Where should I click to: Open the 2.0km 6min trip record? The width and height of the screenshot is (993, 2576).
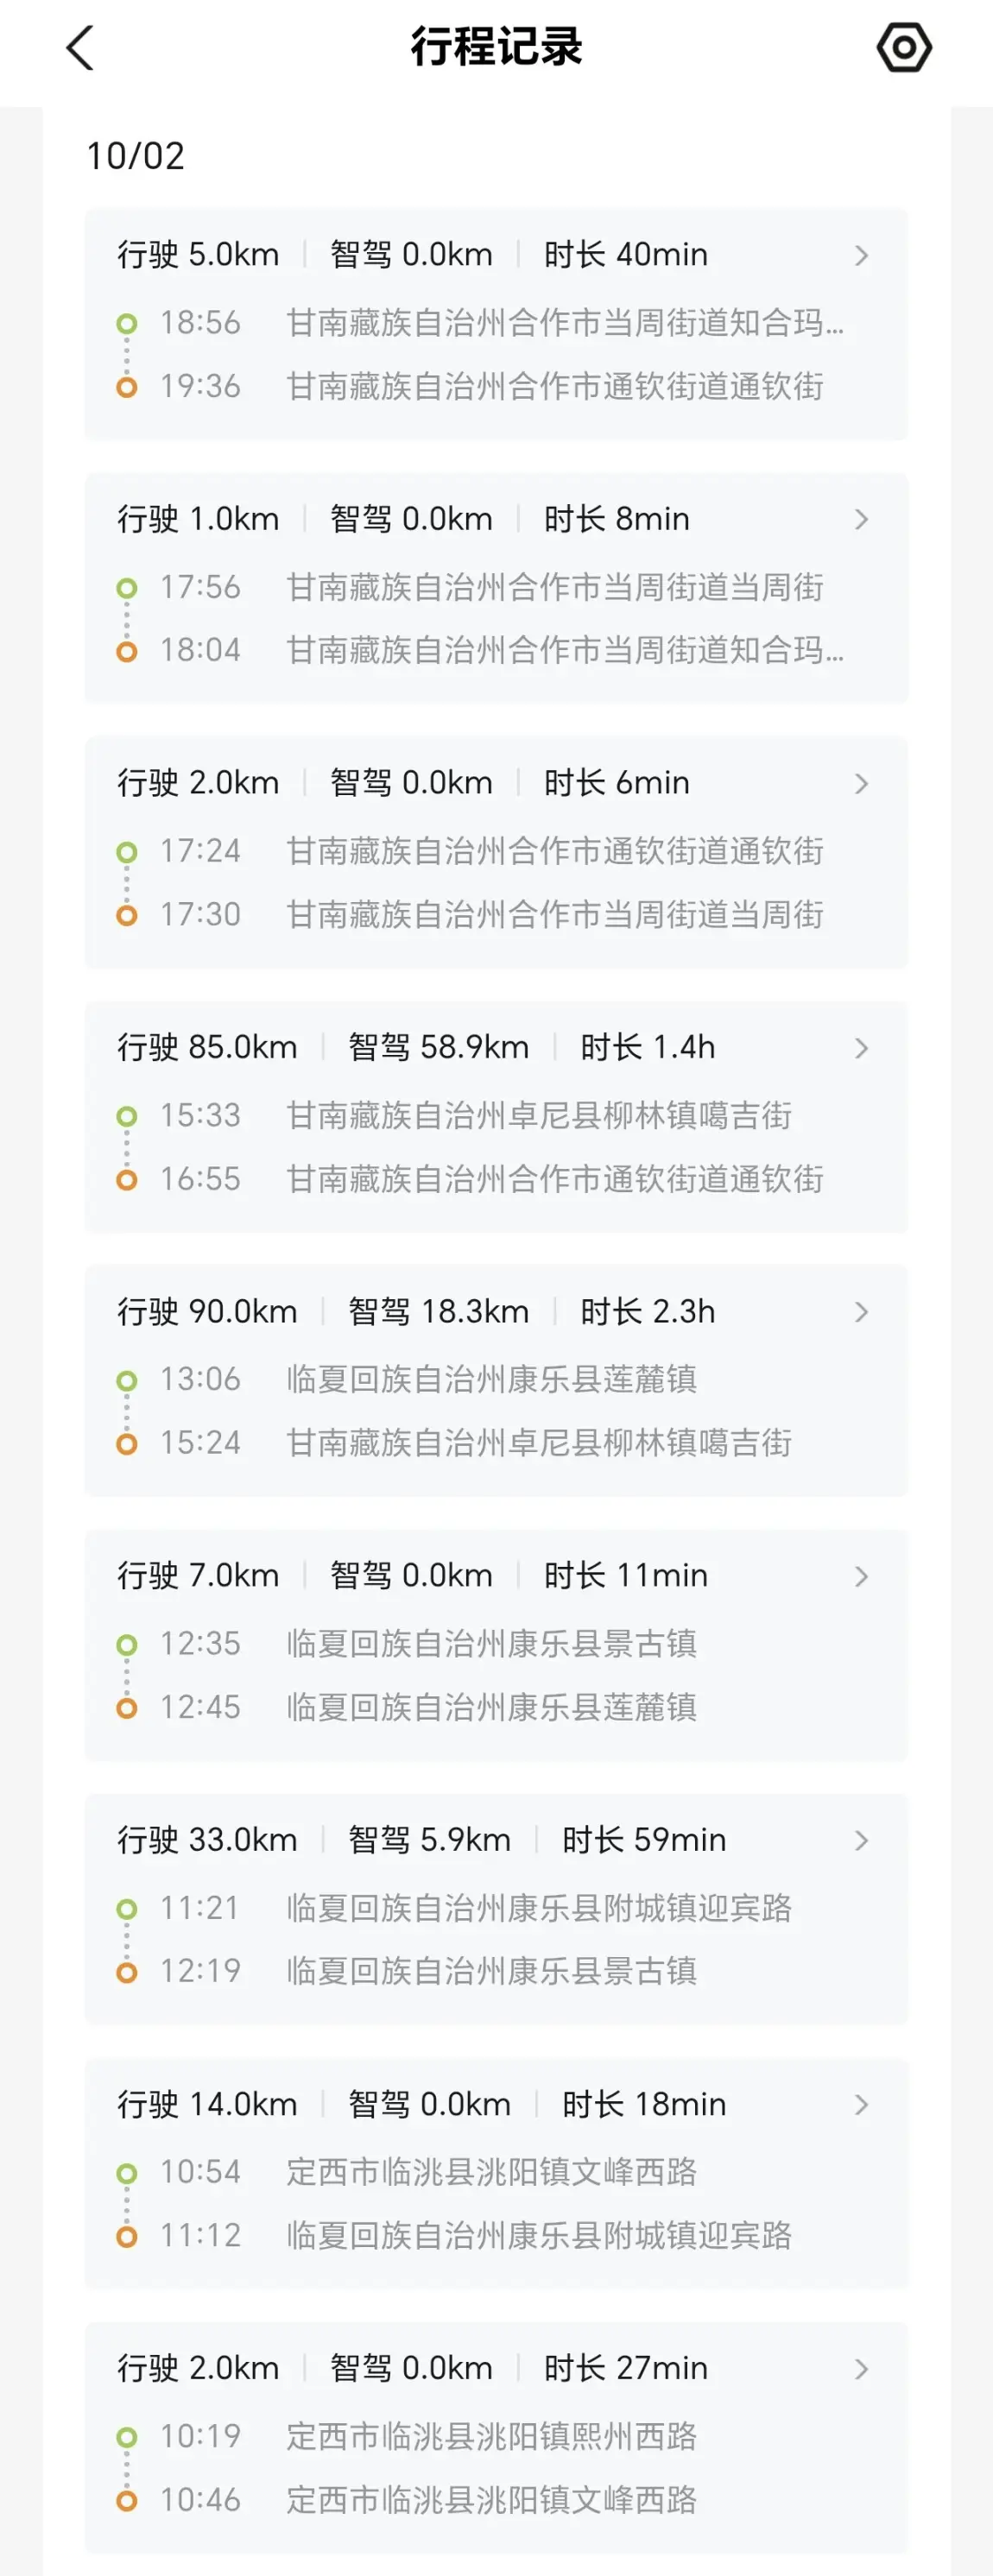point(496,851)
